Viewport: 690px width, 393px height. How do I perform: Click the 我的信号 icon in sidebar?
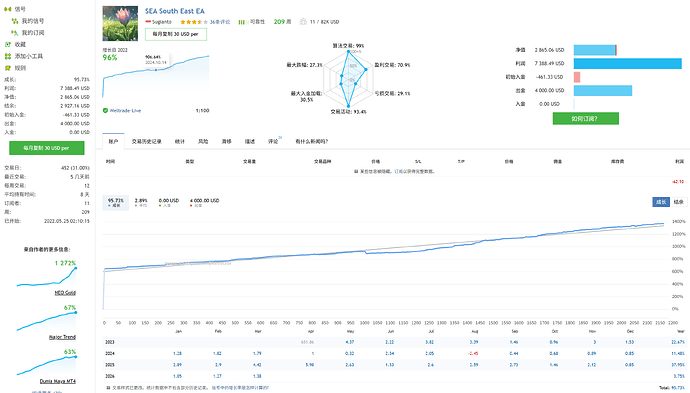coord(15,21)
